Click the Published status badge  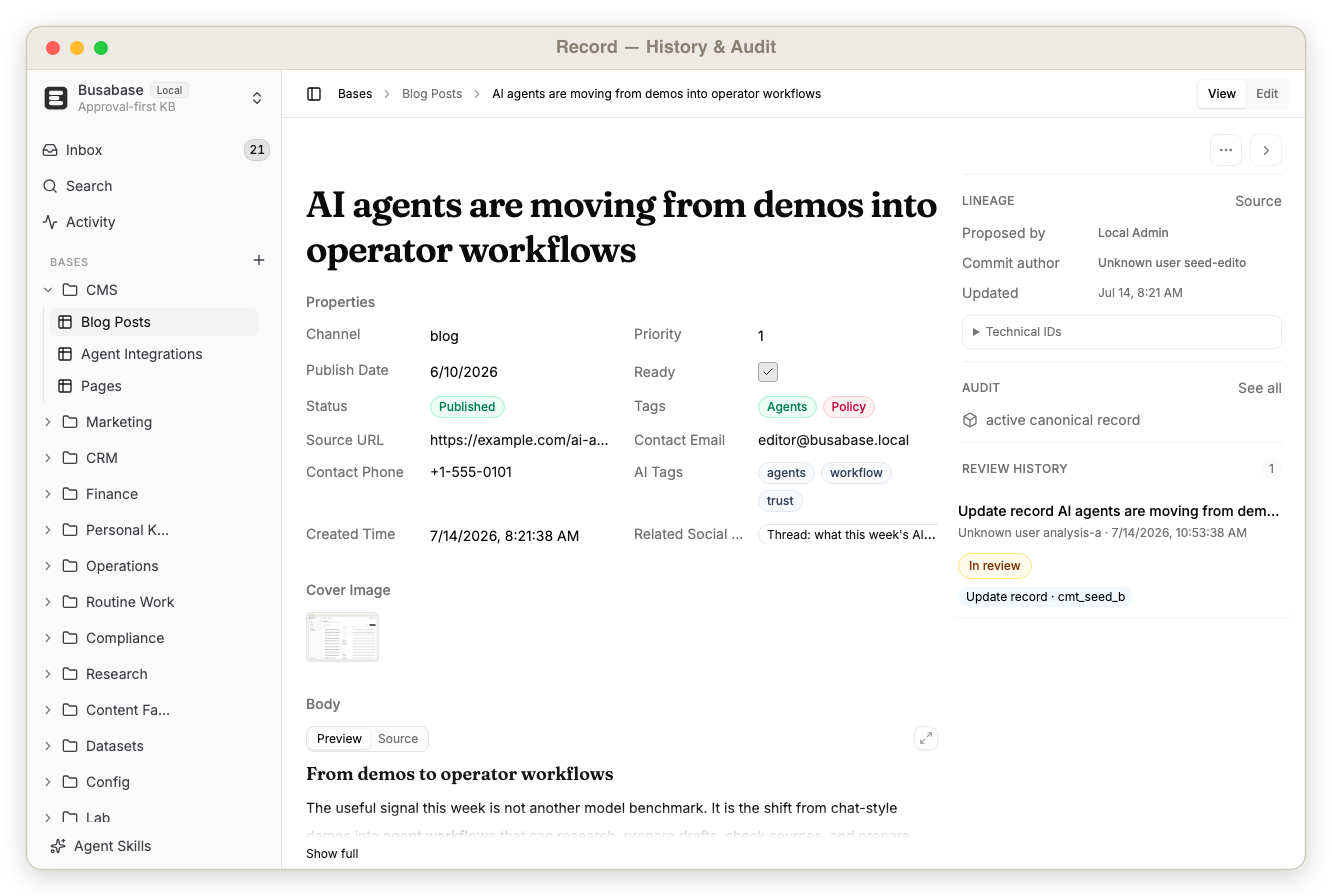467,407
